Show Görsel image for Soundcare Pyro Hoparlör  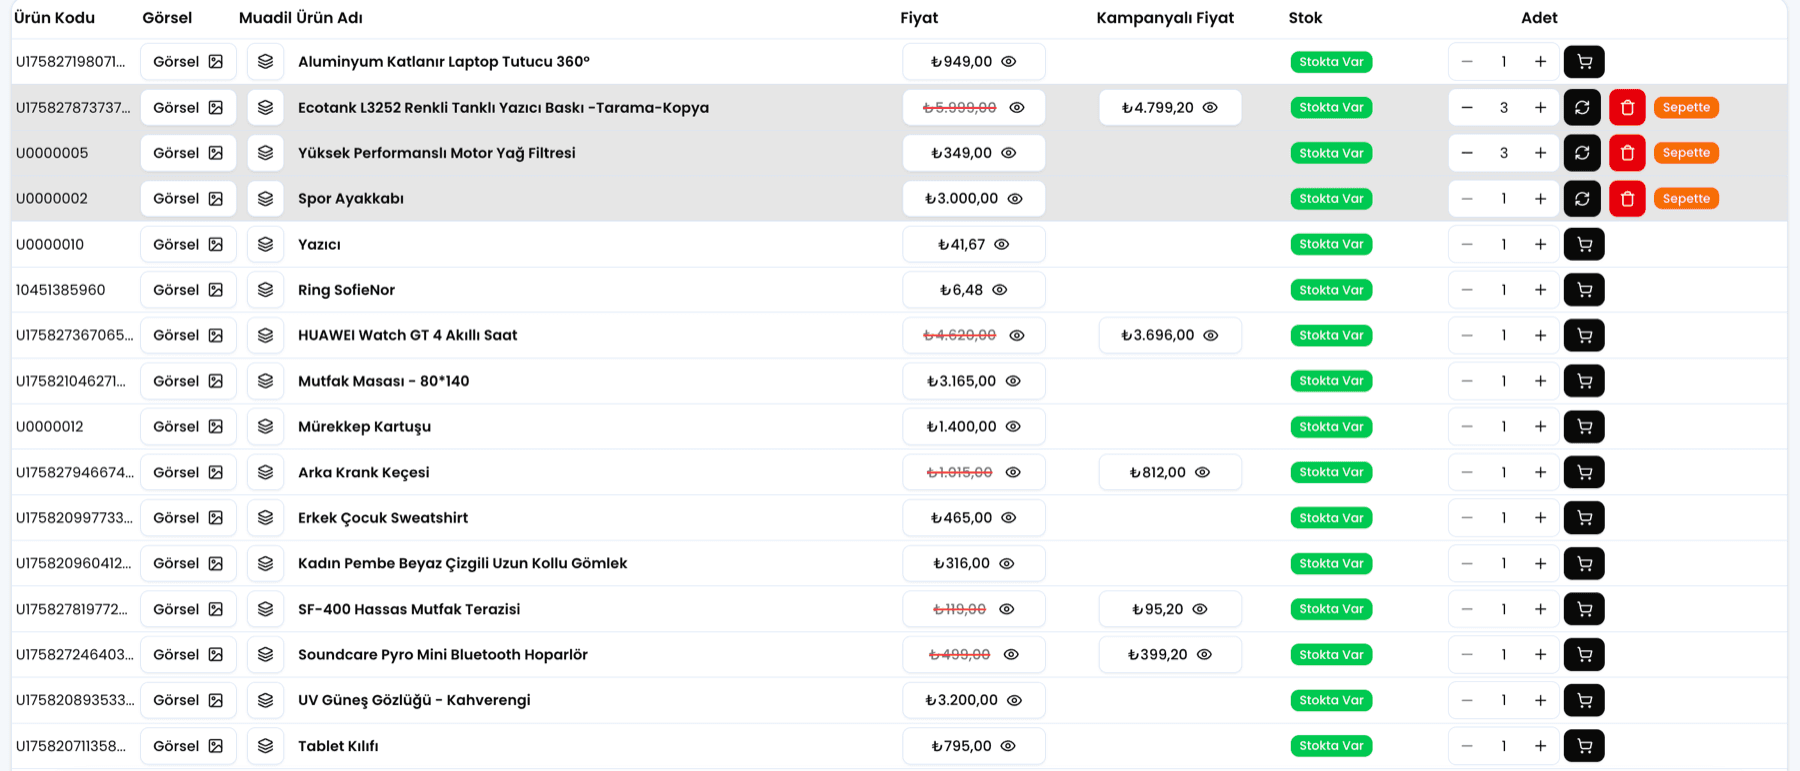pyautogui.click(x=188, y=655)
